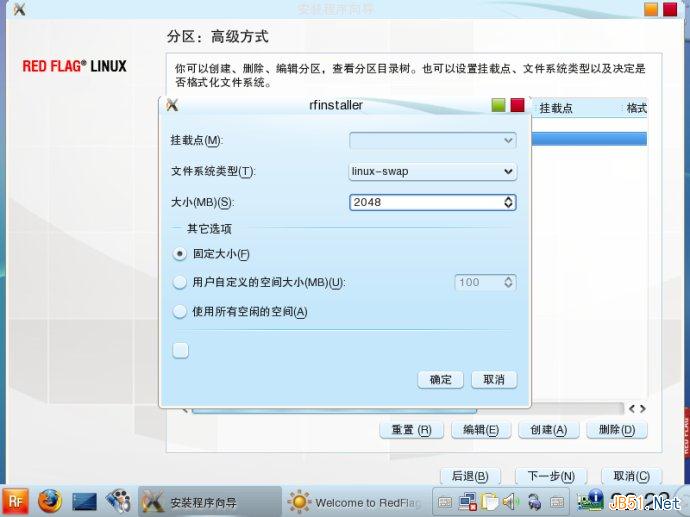Click the 挂载点 column header
The height and width of the screenshot is (517, 690).
pos(556,108)
